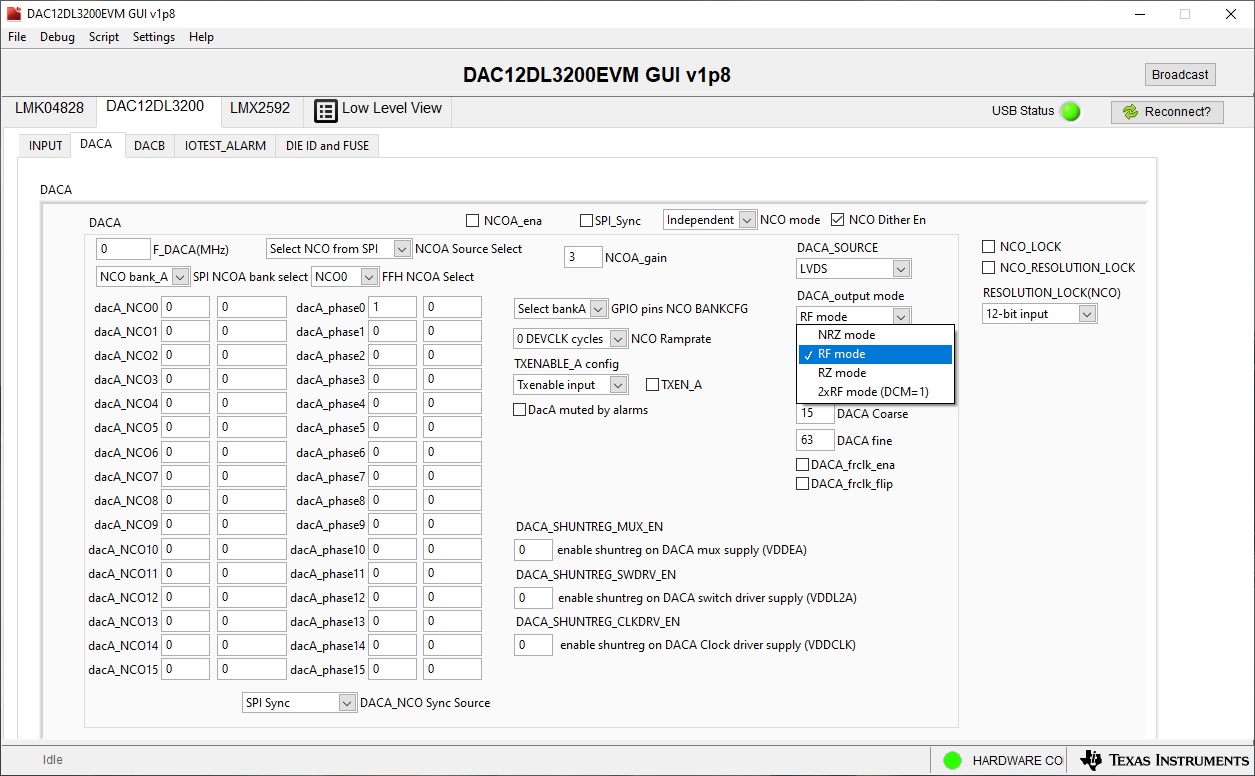Open the Debug menu

[57, 37]
